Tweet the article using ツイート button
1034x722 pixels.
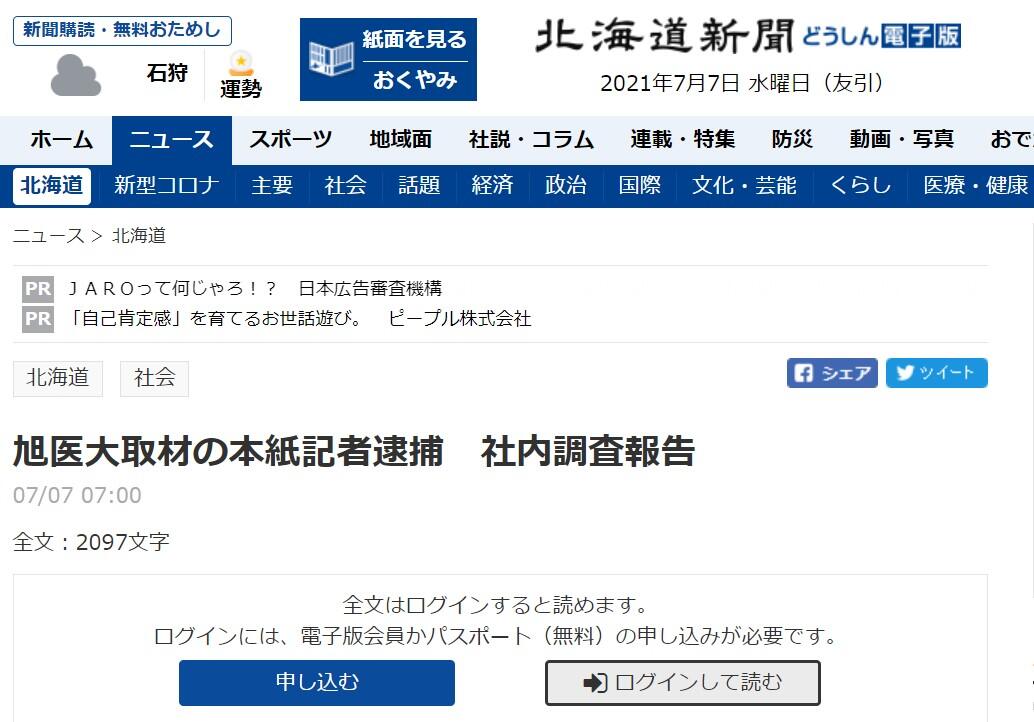point(936,373)
